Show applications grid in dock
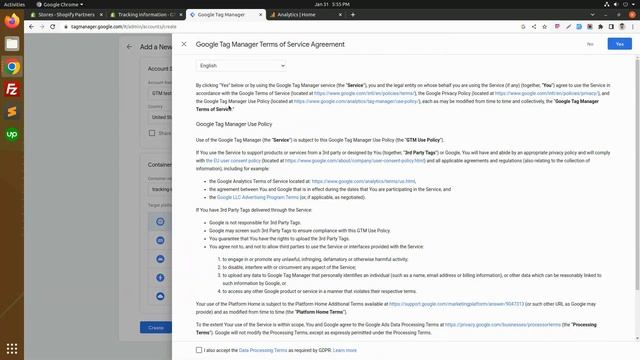 pyautogui.click(x=12, y=349)
